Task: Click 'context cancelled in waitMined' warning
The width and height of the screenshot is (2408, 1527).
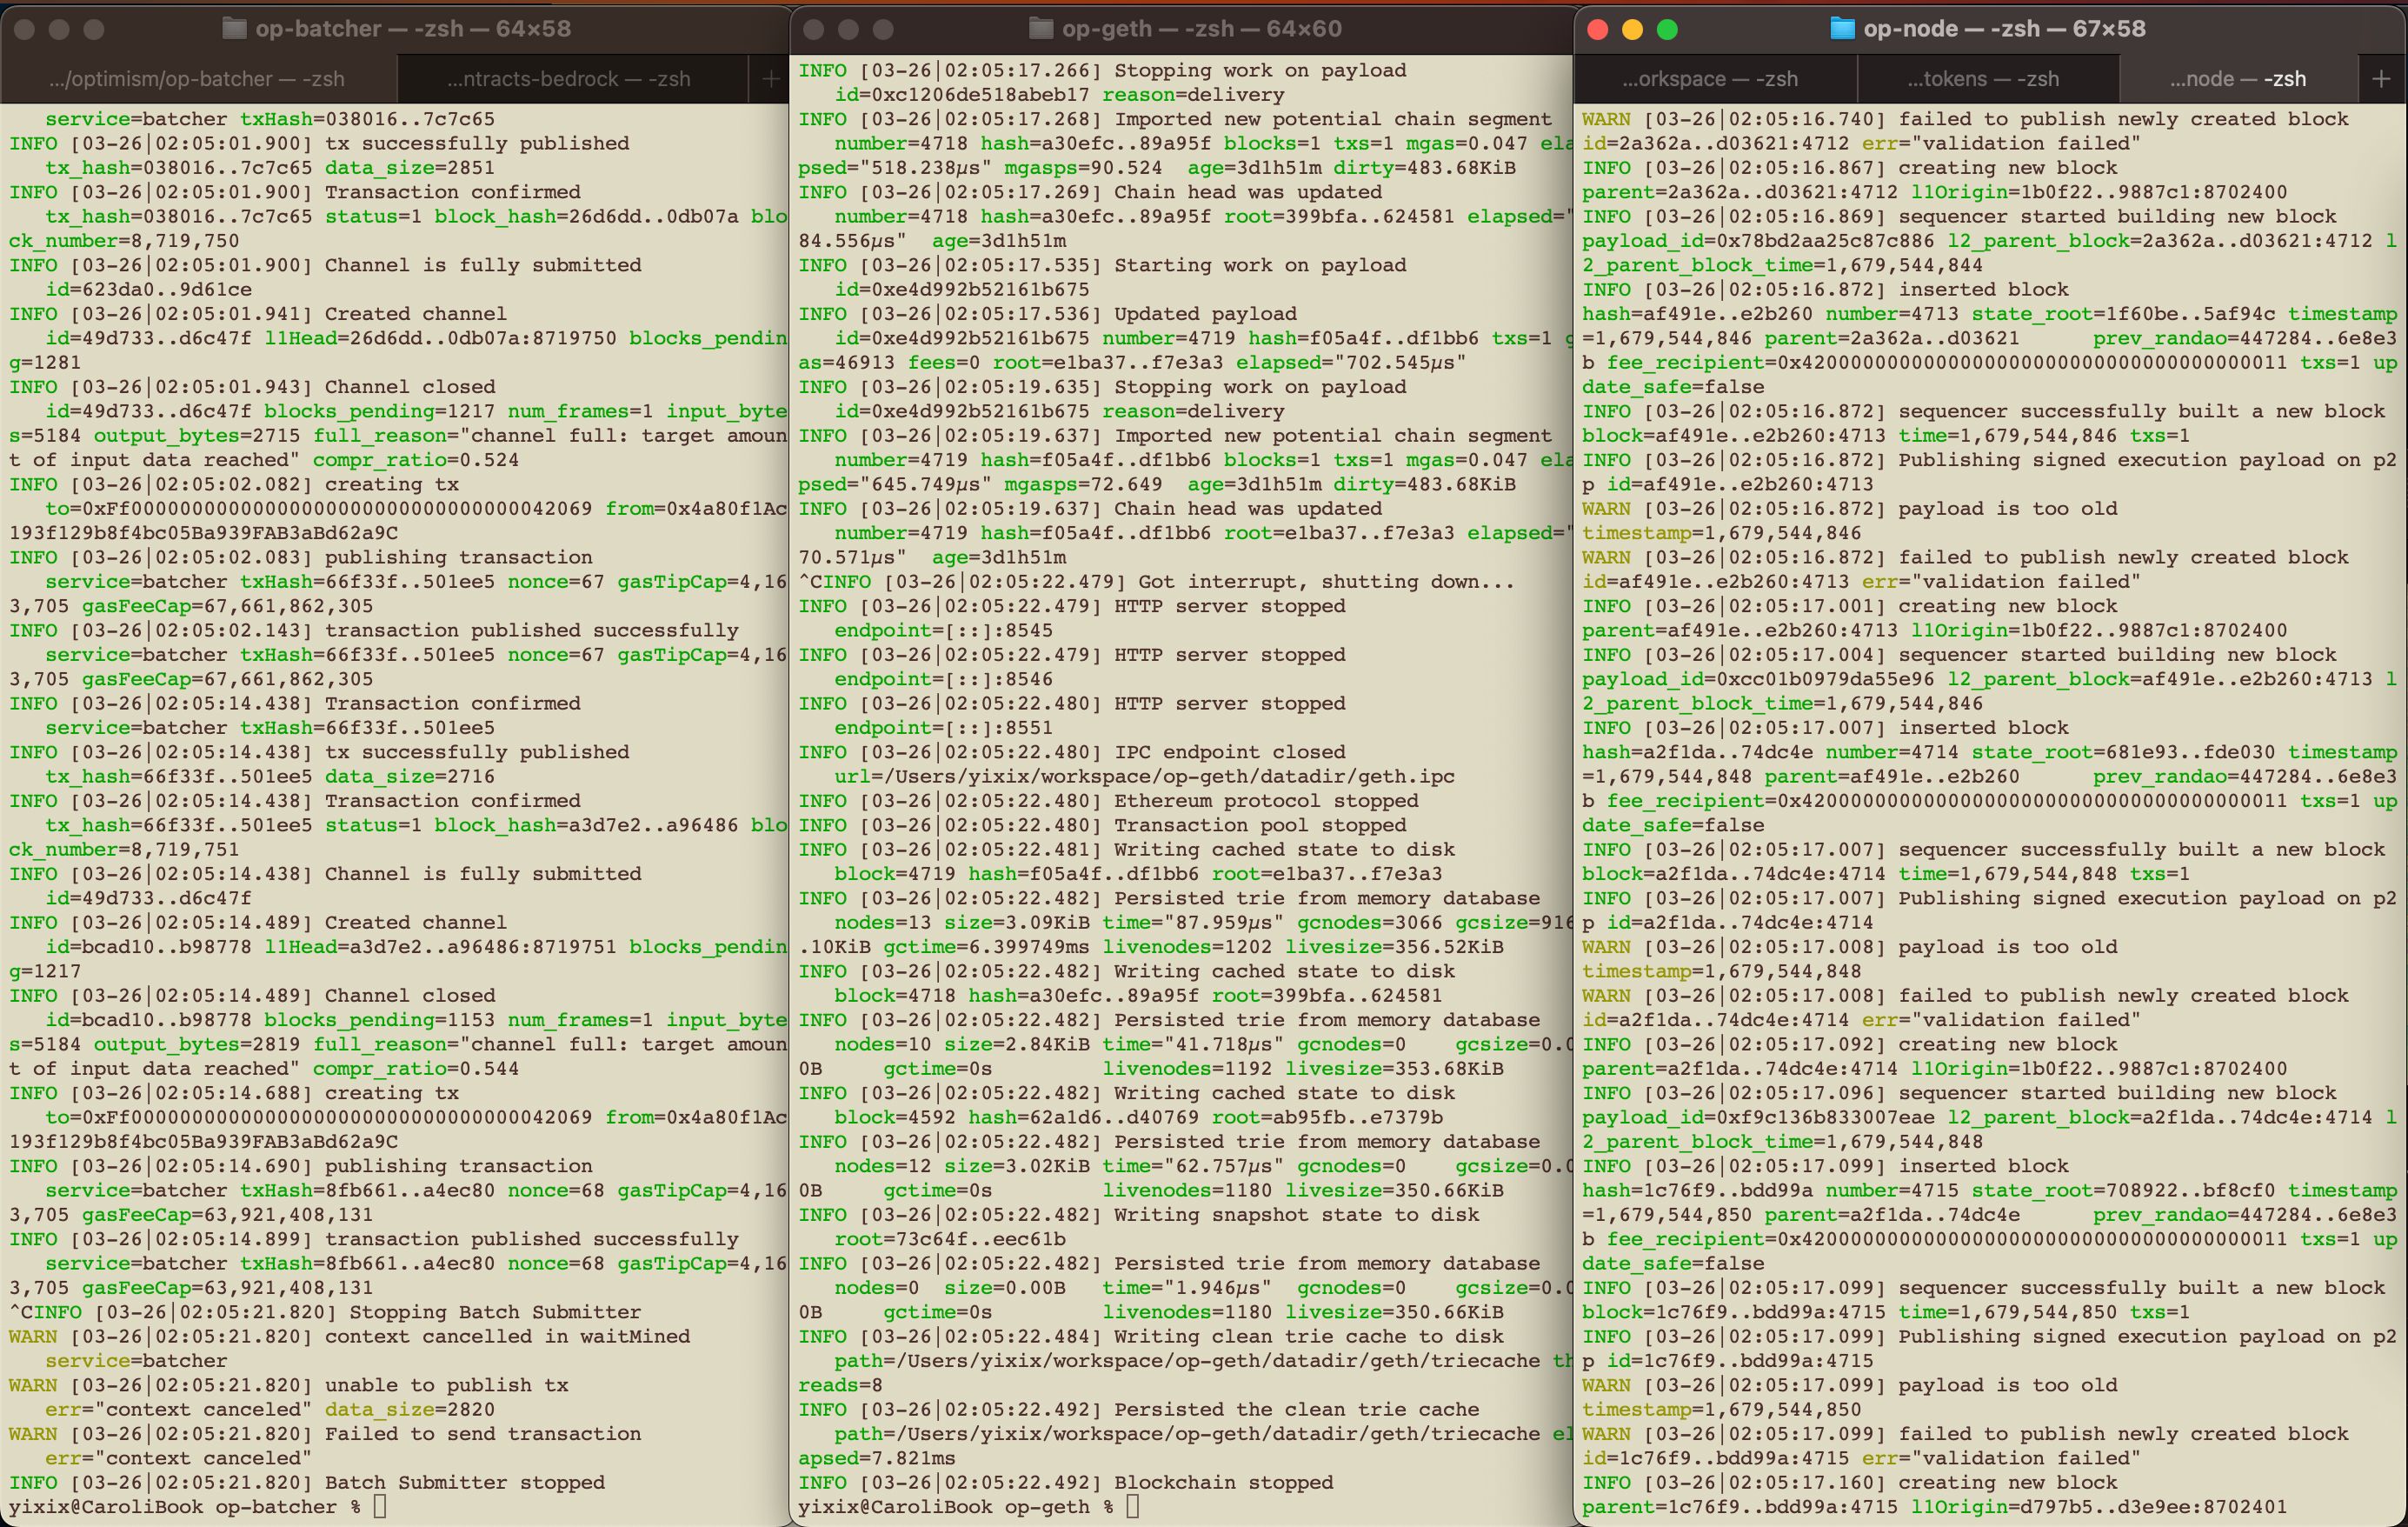Action: pyautogui.click(x=349, y=1336)
